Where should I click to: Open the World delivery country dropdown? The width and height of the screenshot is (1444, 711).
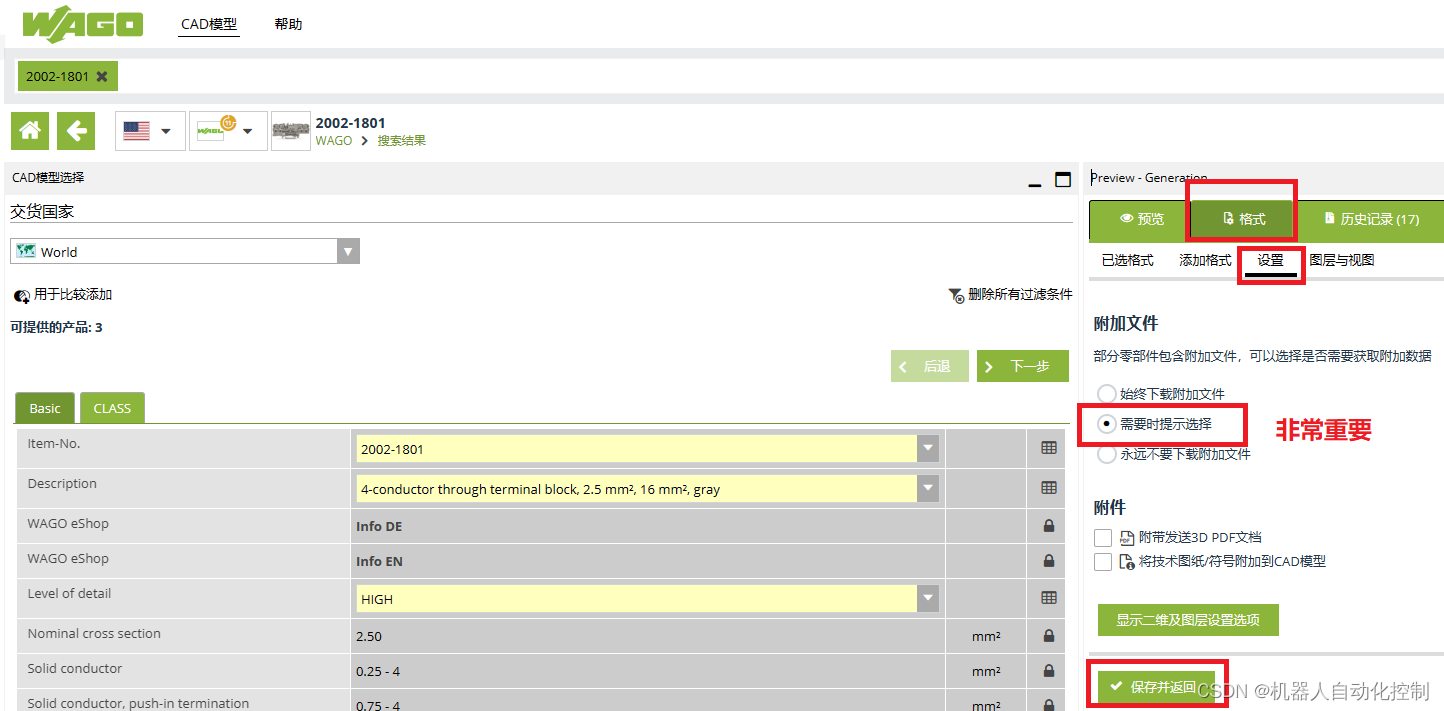(x=185, y=251)
